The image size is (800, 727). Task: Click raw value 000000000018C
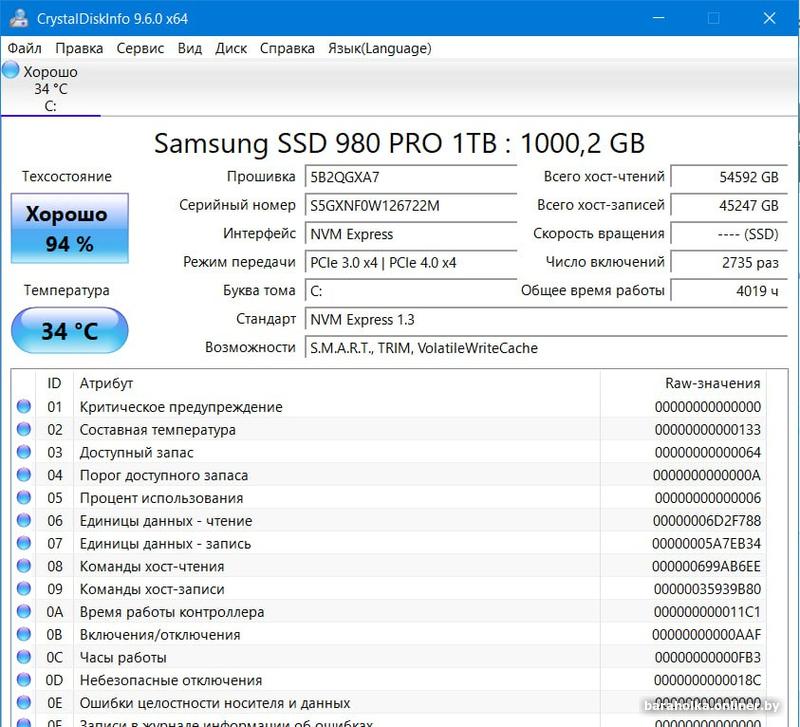tap(708, 680)
